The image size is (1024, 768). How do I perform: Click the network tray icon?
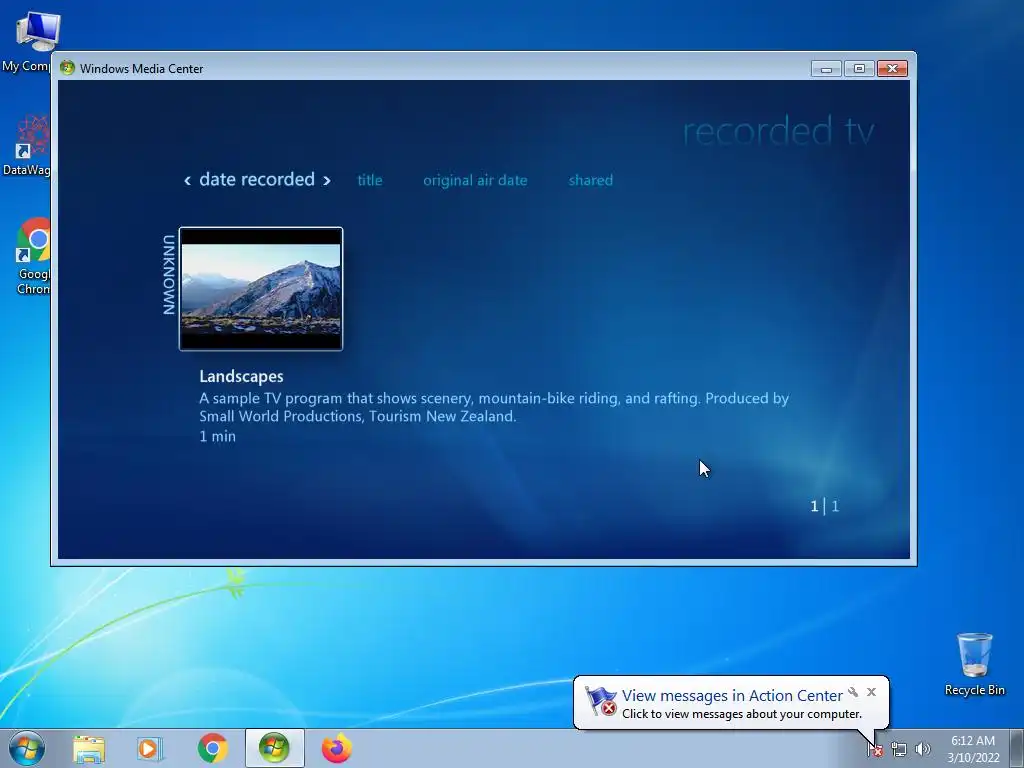pos(899,749)
